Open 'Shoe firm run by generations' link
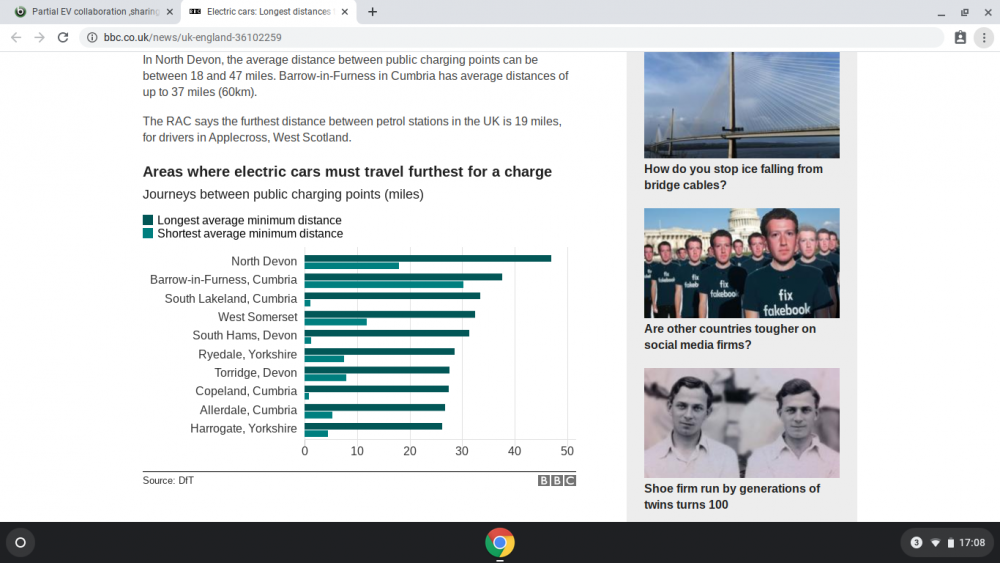Screen dimensions: 1000x563 pyautogui.click(x=732, y=497)
